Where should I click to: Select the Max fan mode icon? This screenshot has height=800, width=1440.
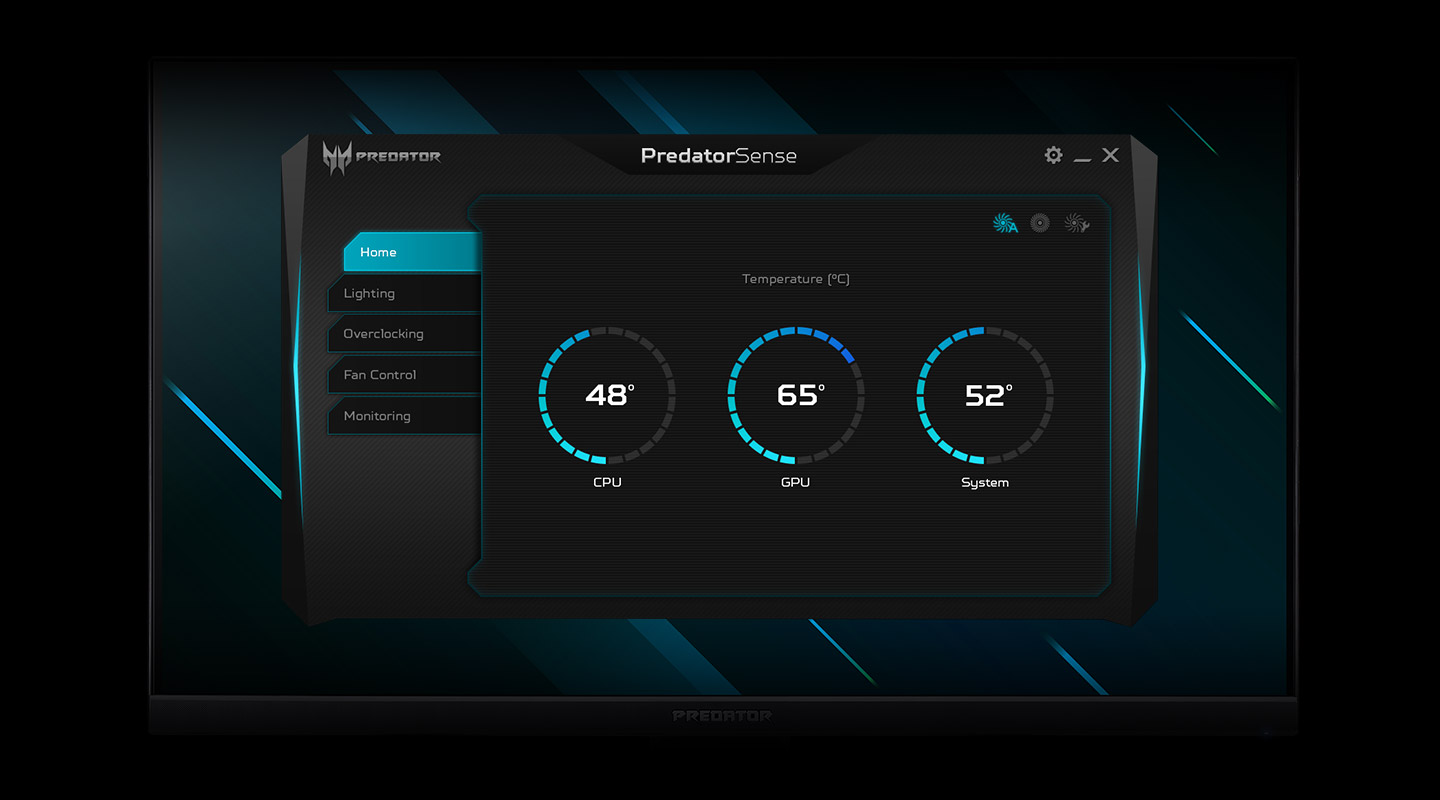coord(1040,224)
